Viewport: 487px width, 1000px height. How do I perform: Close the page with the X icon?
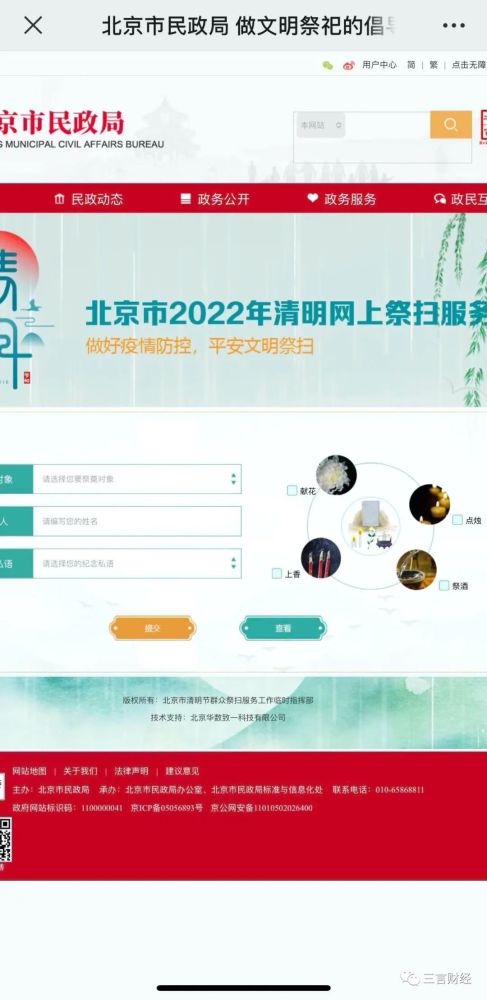[33, 26]
